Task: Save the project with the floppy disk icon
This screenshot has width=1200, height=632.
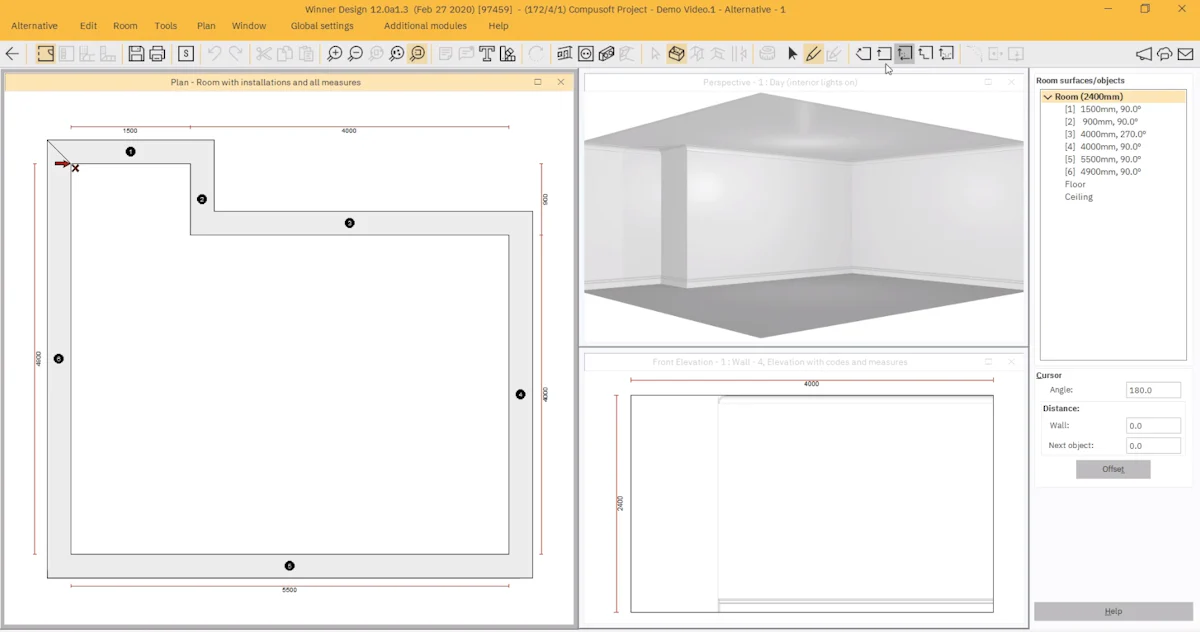Action: point(136,54)
